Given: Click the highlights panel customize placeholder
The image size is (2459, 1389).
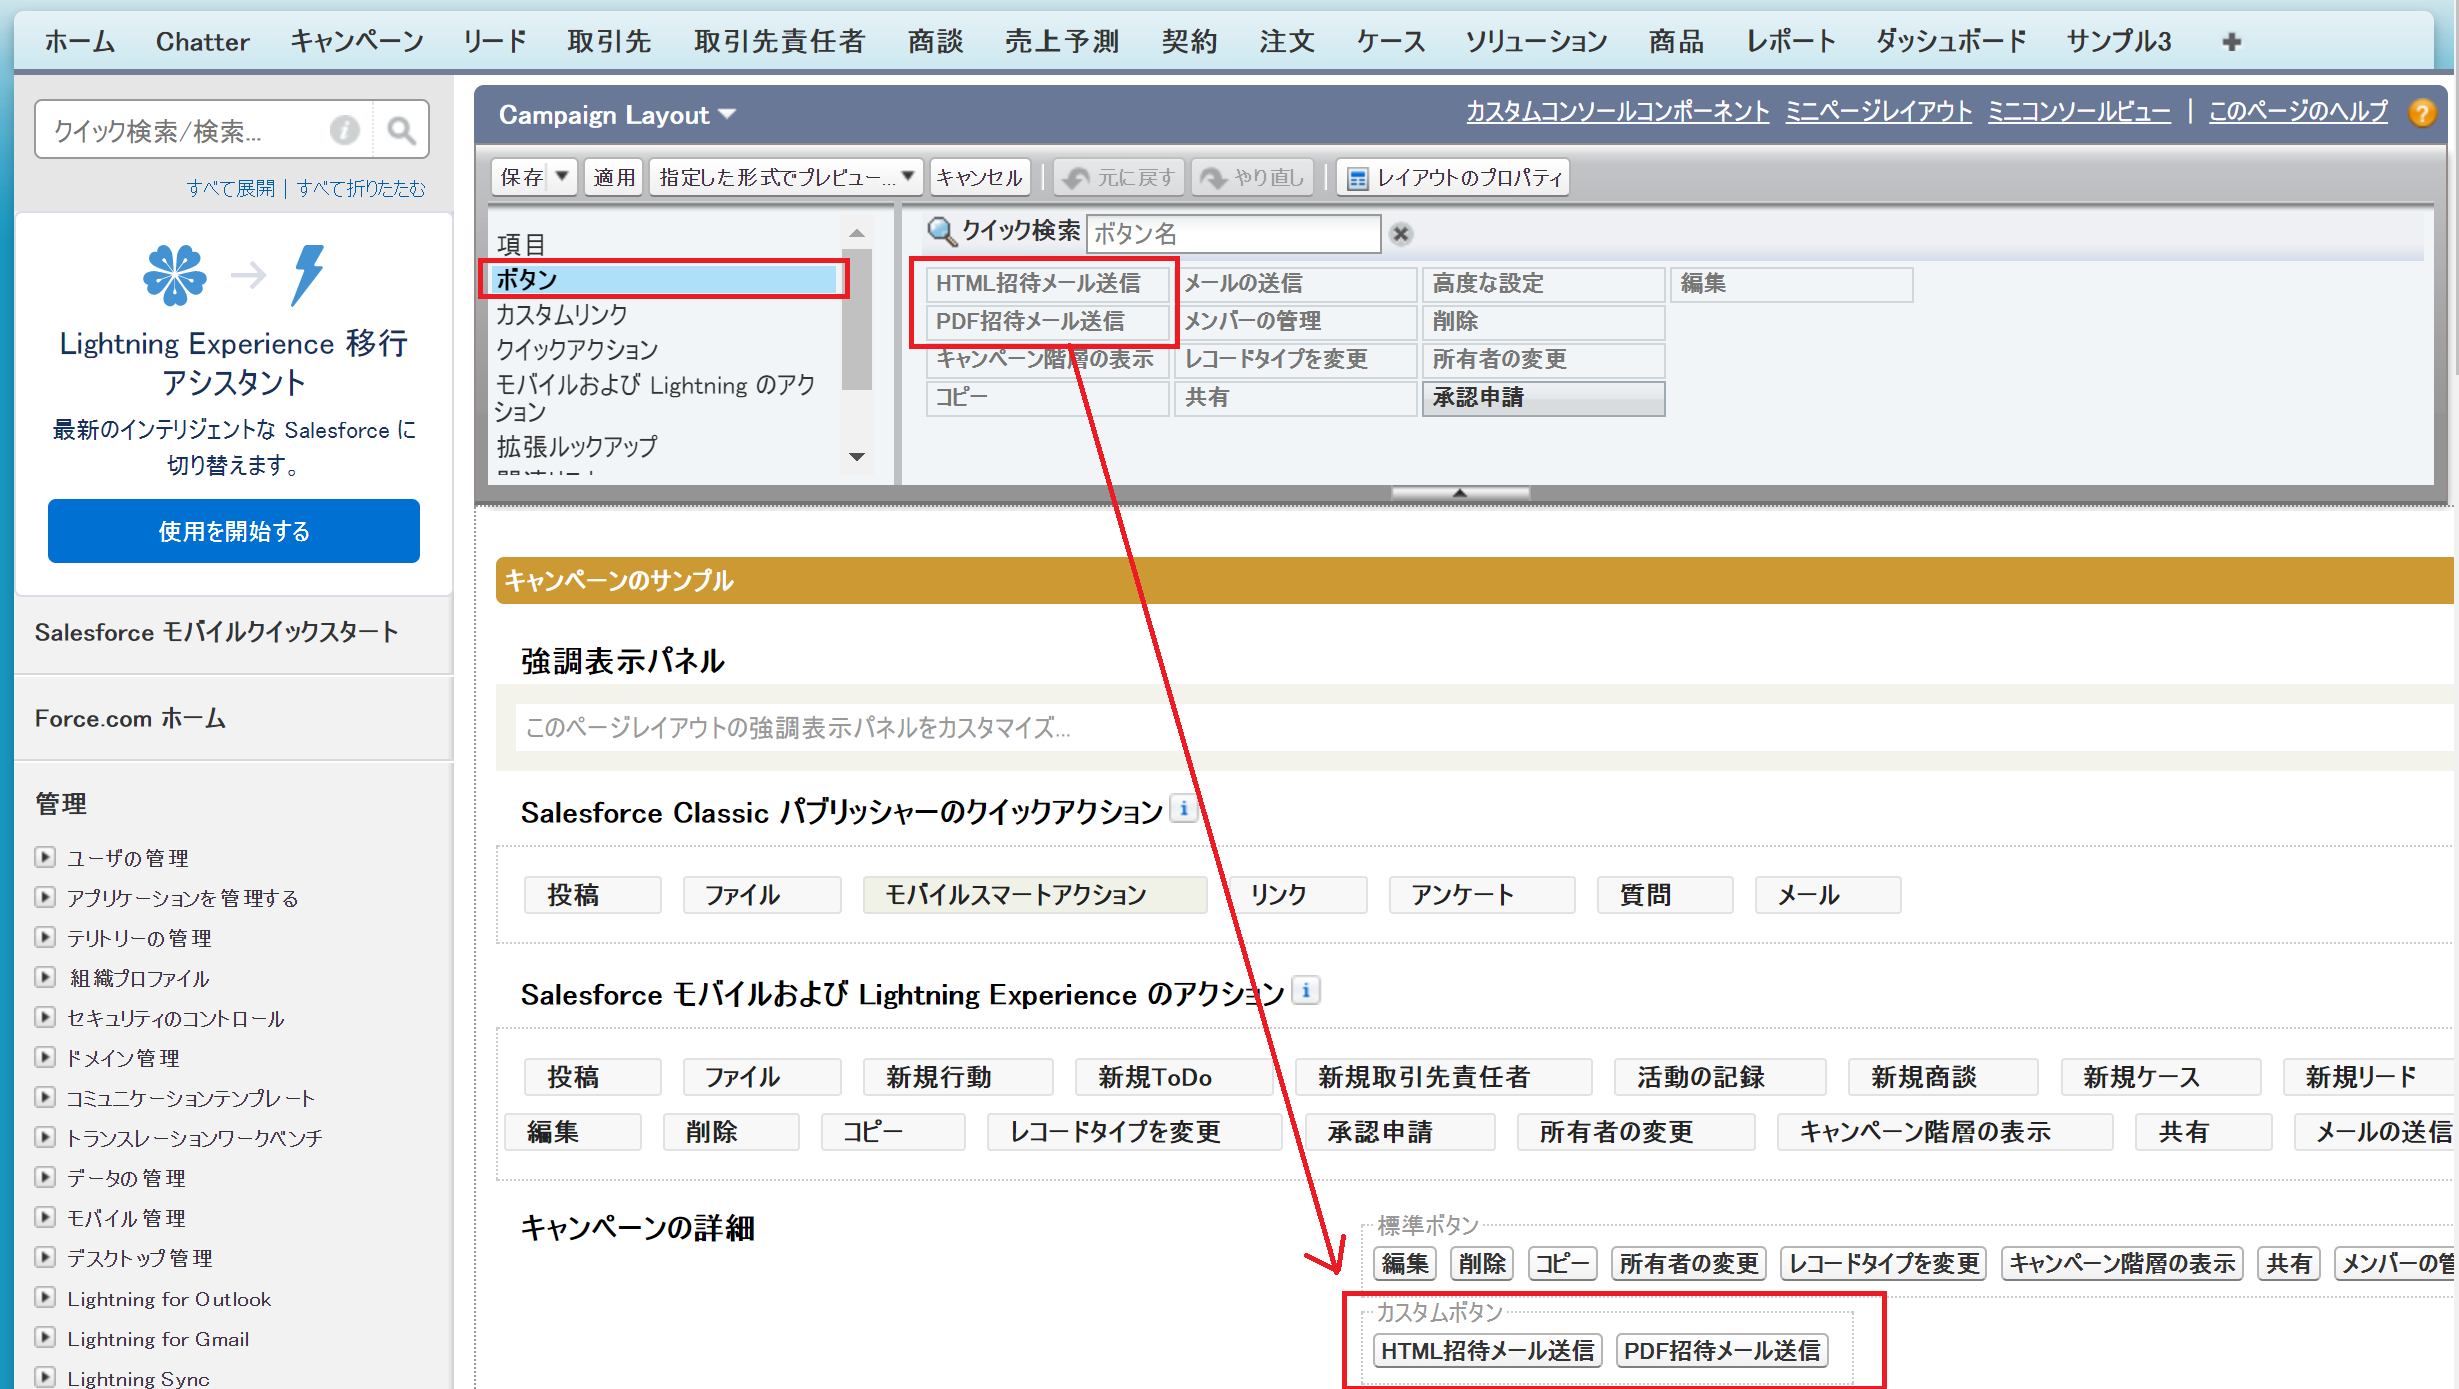Looking at the screenshot, I should click(x=1485, y=727).
